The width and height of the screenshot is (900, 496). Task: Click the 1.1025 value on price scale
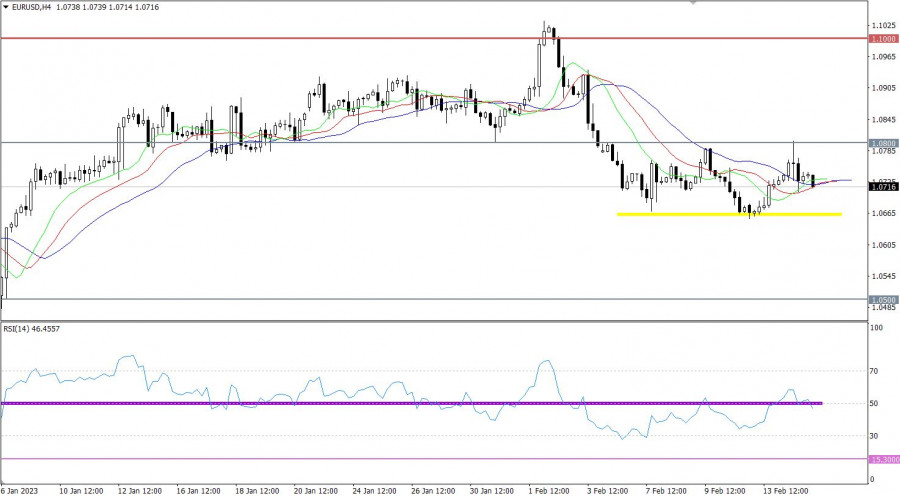coord(882,25)
